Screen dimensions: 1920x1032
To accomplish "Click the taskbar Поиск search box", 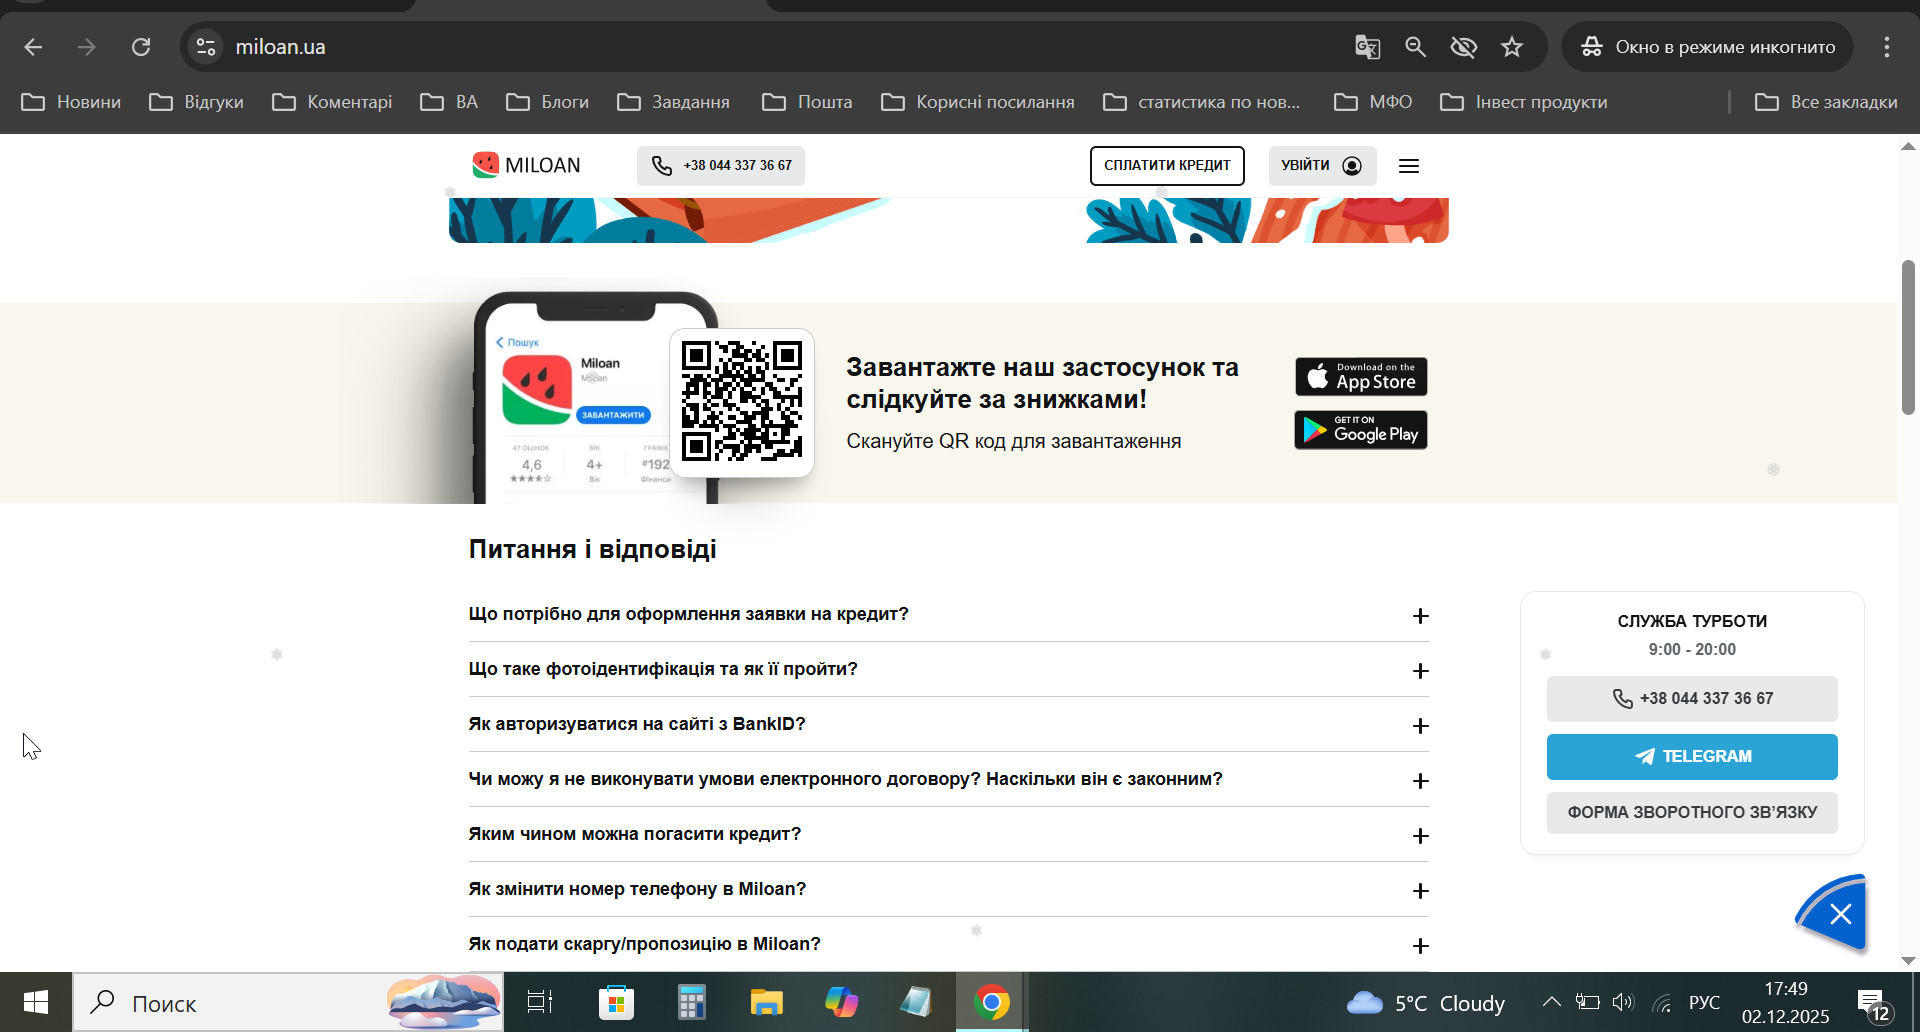I will click(x=289, y=1002).
